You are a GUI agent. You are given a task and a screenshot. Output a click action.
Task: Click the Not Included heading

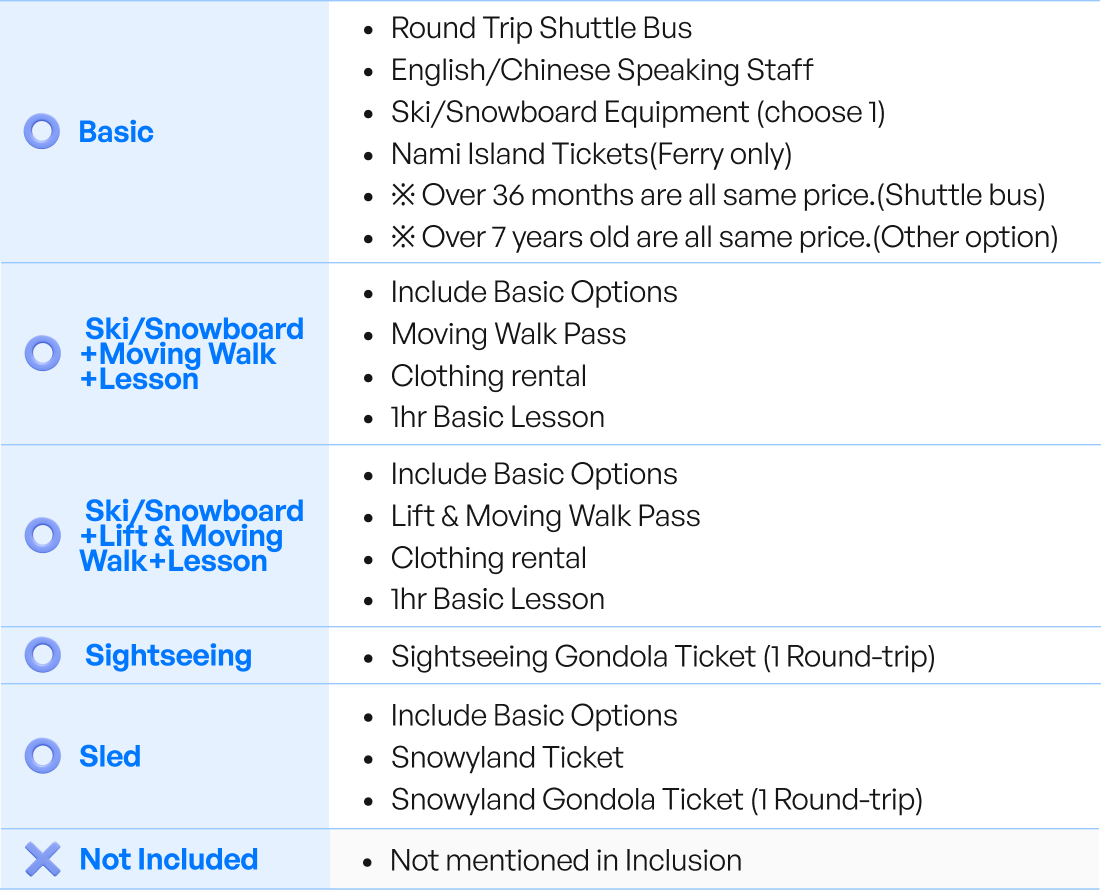[x=169, y=860]
